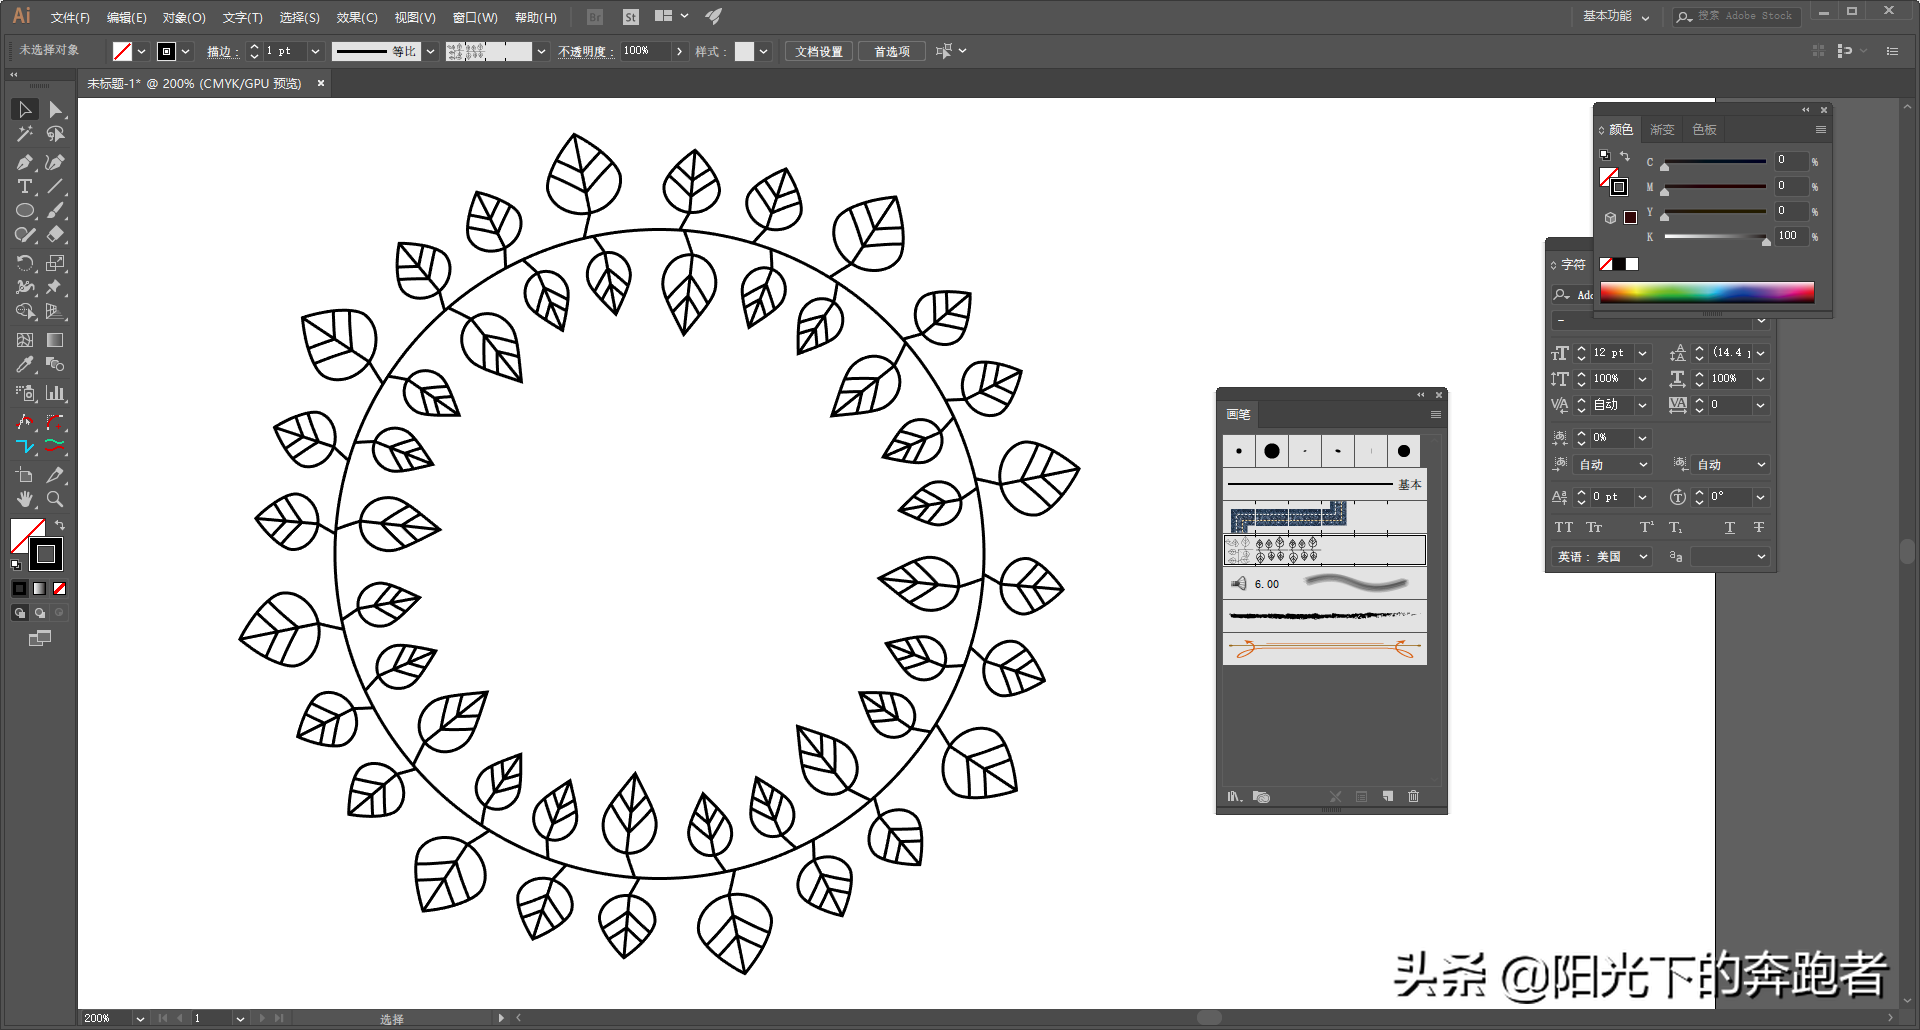Viewport: 1920px width, 1030px height.
Task: Toggle All Caps in Character panel
Action: (x=1563, y=527)
